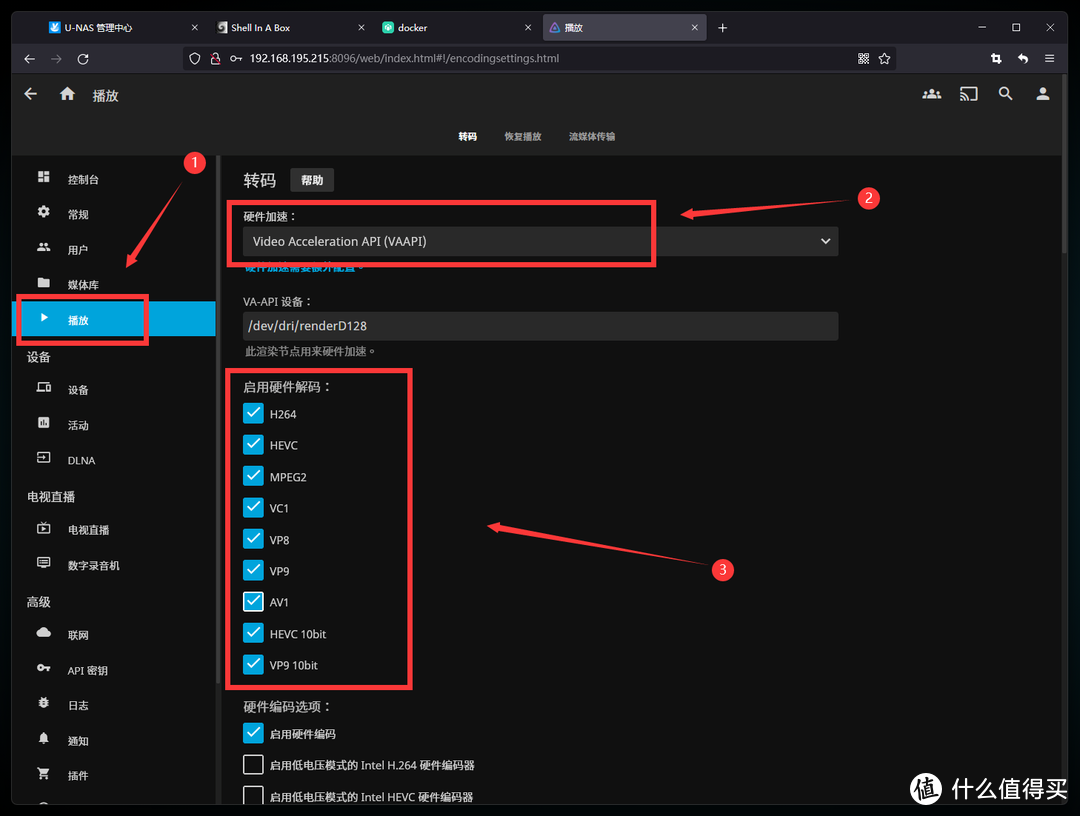
Task: Select the 播放 playback sidebar item
Action: pos(114,320)
